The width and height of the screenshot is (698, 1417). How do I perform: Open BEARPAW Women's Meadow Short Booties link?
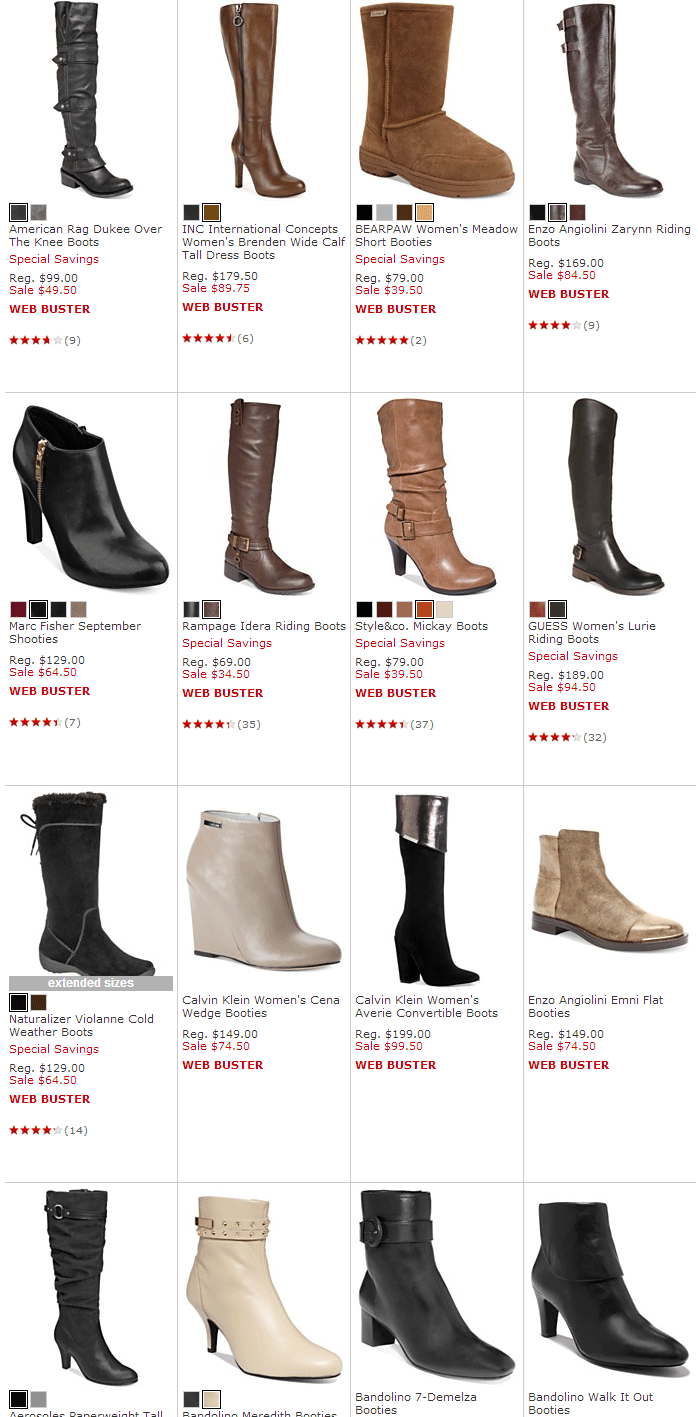click(x=436, y=236)
